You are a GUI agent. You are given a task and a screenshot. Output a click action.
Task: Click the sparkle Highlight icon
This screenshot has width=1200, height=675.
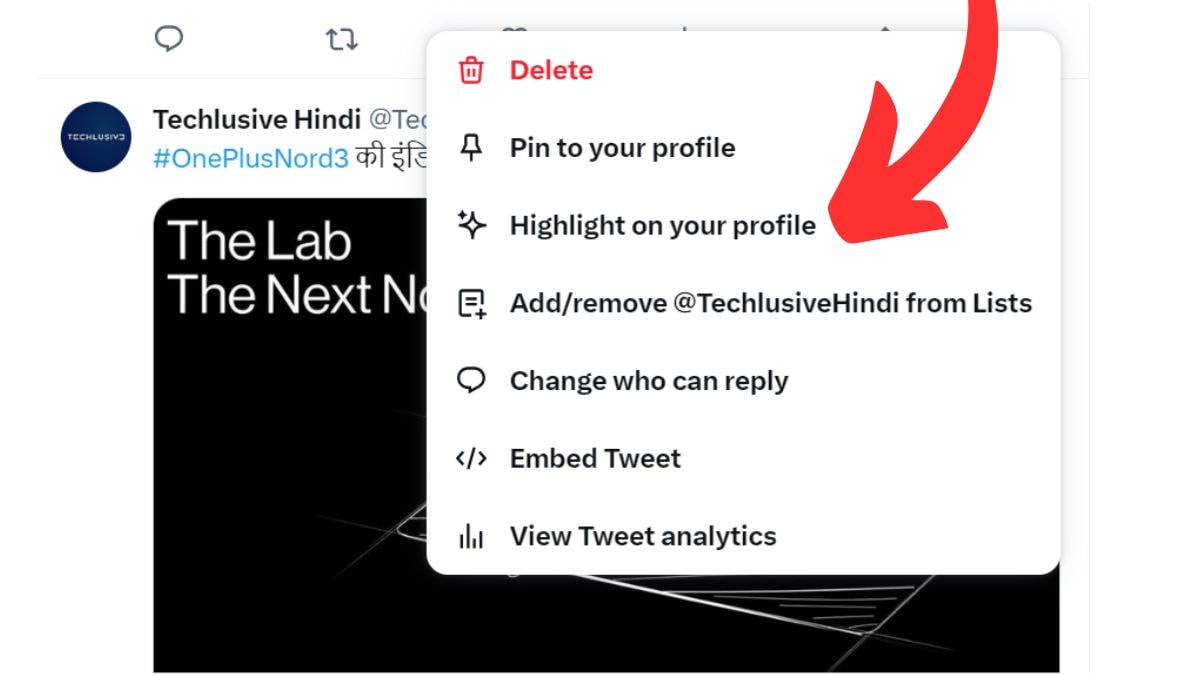471,225
